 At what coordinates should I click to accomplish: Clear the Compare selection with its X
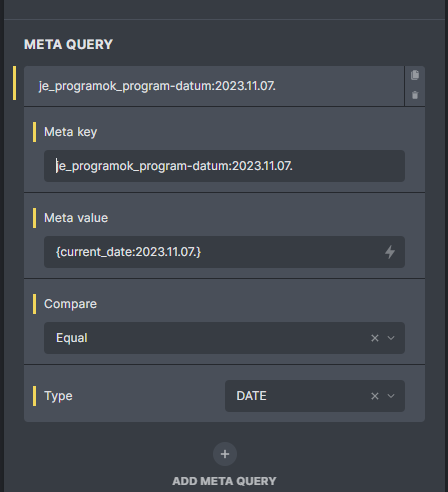pos(375,338)
